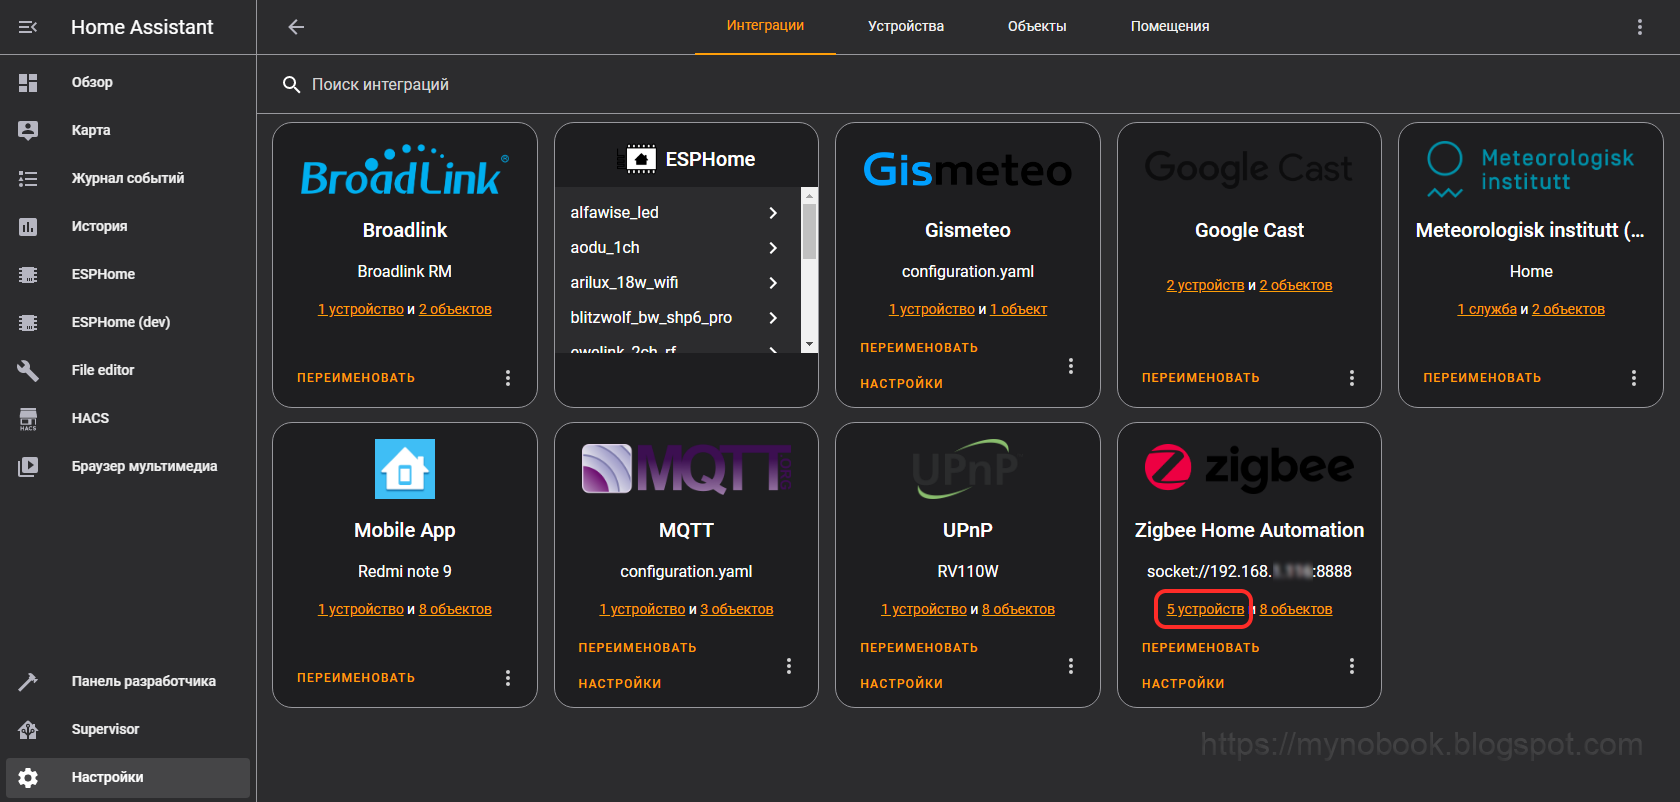The width and height of the screenshot is (1680, 802).
Task: Open Google Cast 2 устройств link
Action: click(1205, 285)
